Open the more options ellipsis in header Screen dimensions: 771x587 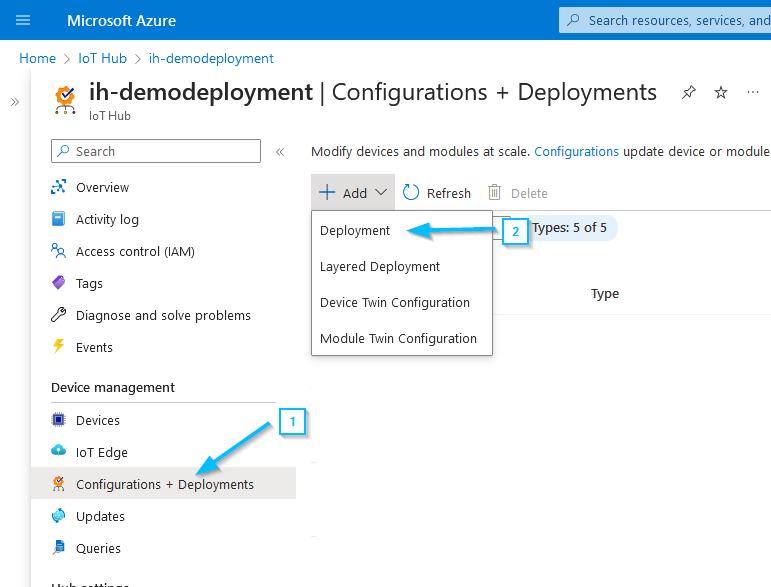pyautogui.click(x=753, y=93)
